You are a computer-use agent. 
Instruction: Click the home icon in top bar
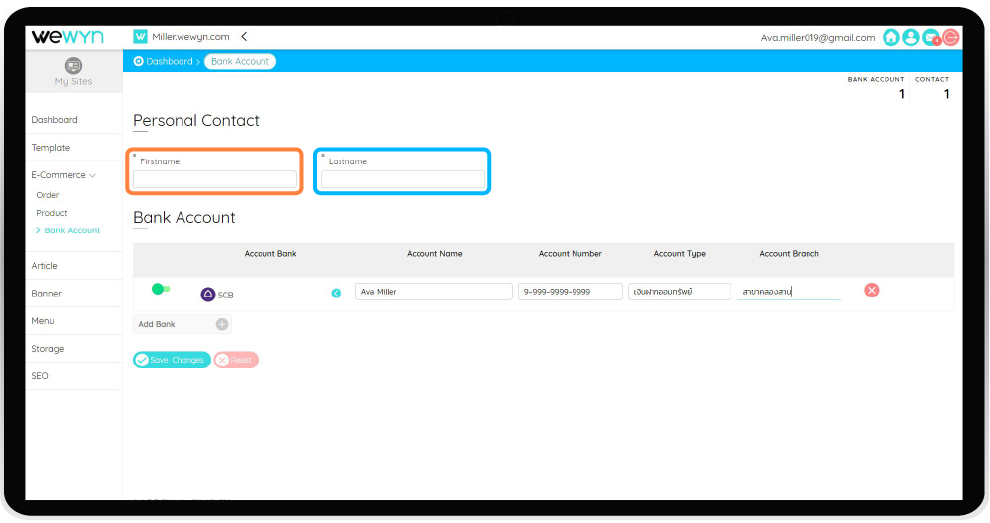tap(891, 38)
